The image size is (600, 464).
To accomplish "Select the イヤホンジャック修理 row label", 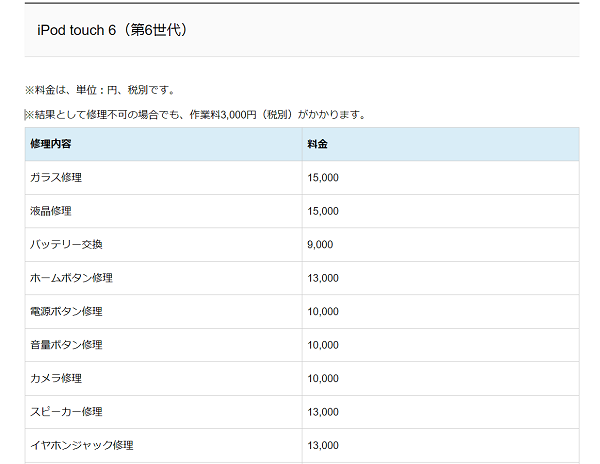I will point(82,445).
